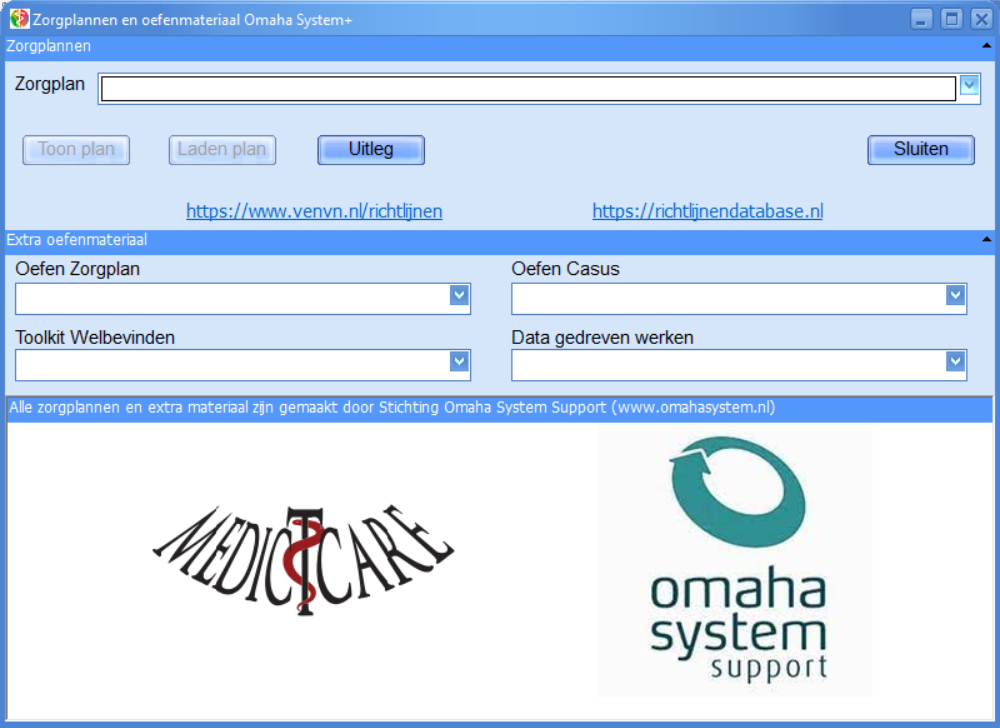Open the richtlijnendatabase.nl link

pyautogui.click(x=707, y=212)
